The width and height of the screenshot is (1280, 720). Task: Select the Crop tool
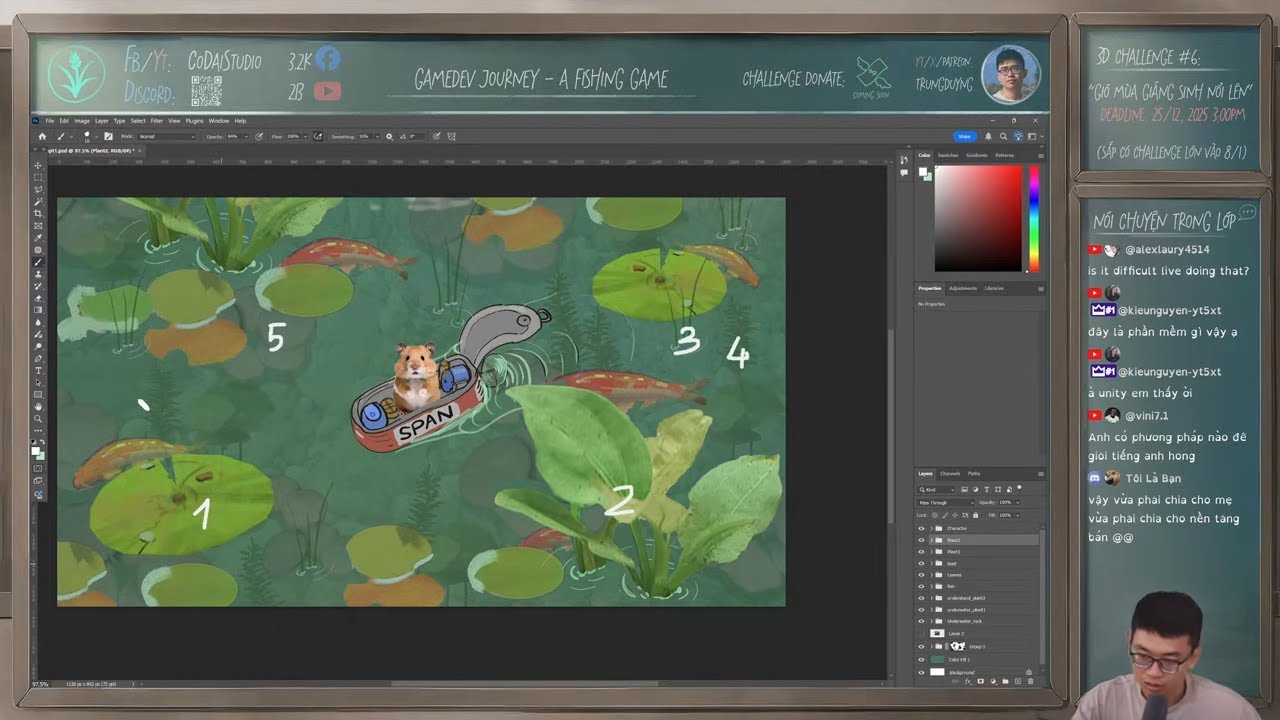coord(39,212)
